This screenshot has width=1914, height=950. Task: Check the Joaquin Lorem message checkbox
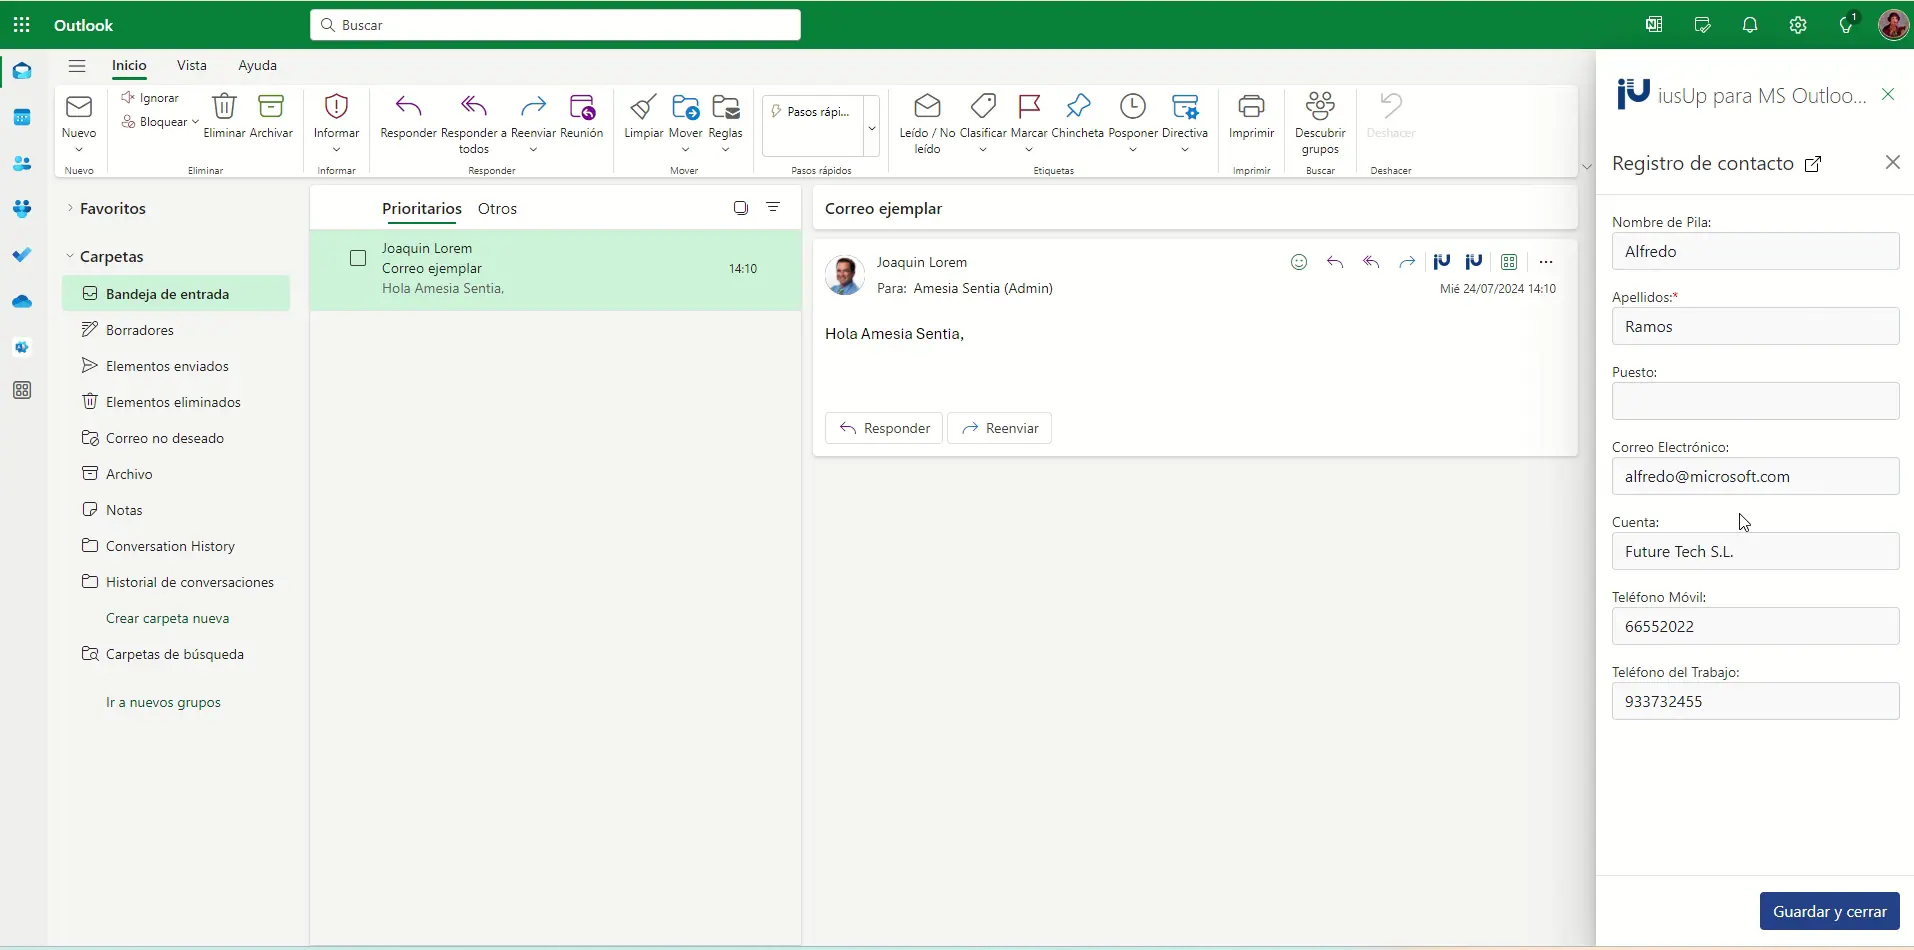[358, 259]
